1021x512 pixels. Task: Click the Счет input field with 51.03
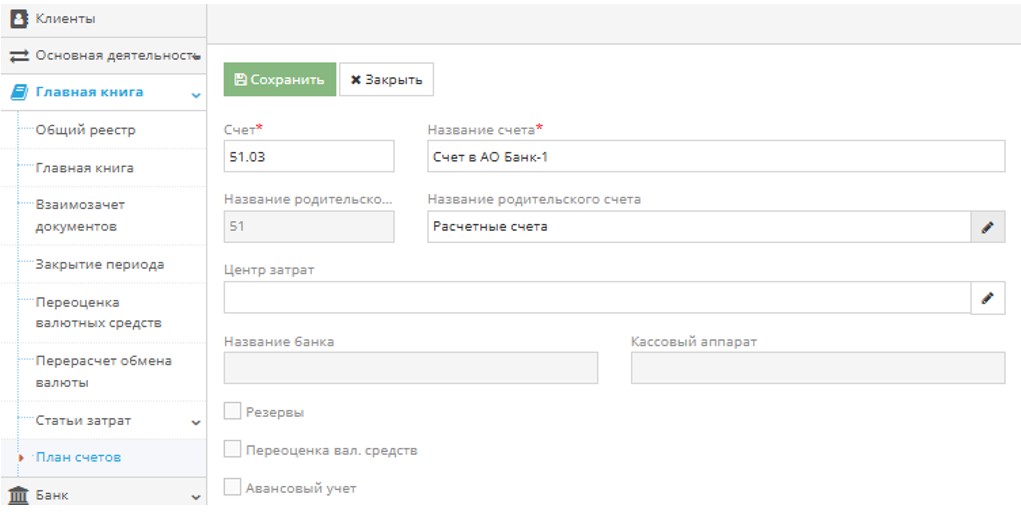(x=309, y=156)
